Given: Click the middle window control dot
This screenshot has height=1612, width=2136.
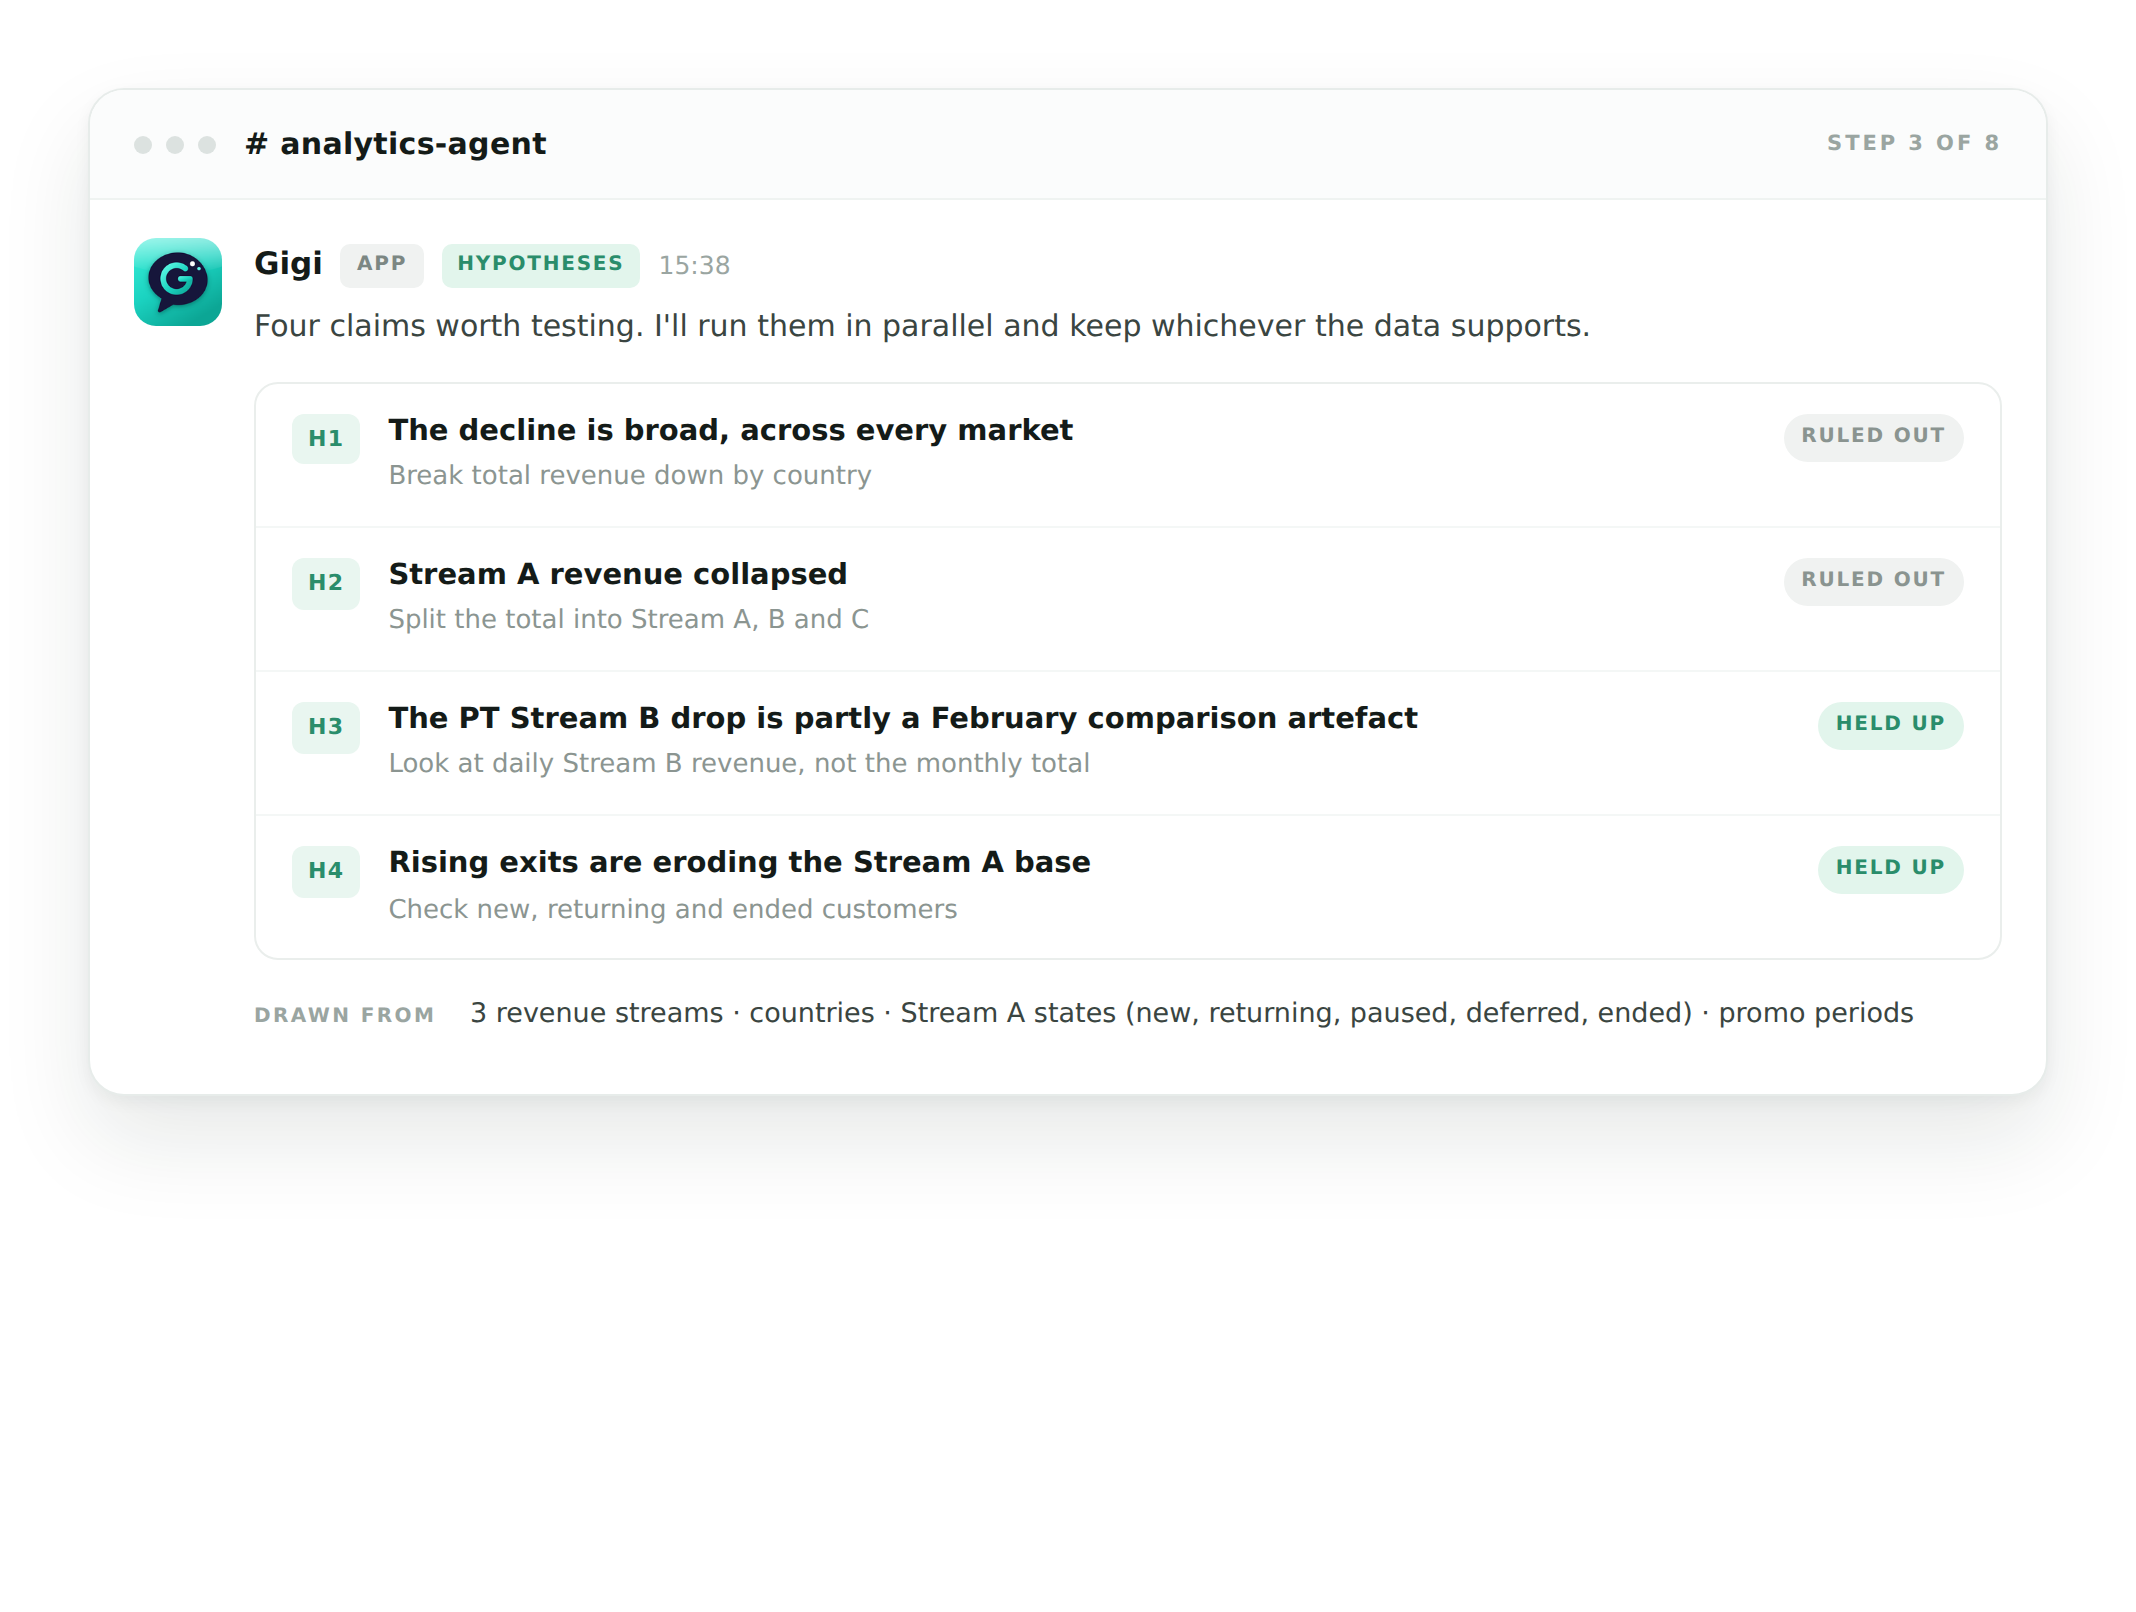Looking at the screenshot, I should pyautogui.click(x=175, y=145).
